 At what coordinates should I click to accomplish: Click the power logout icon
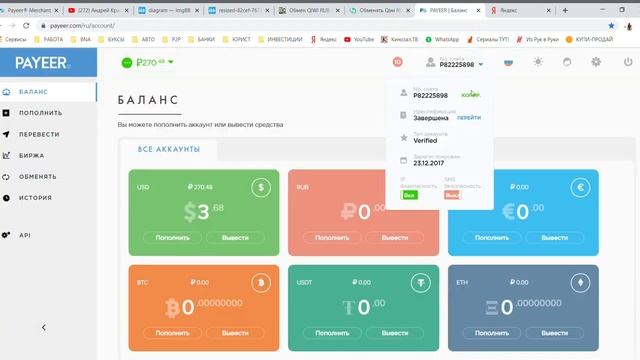pos(628,62)
